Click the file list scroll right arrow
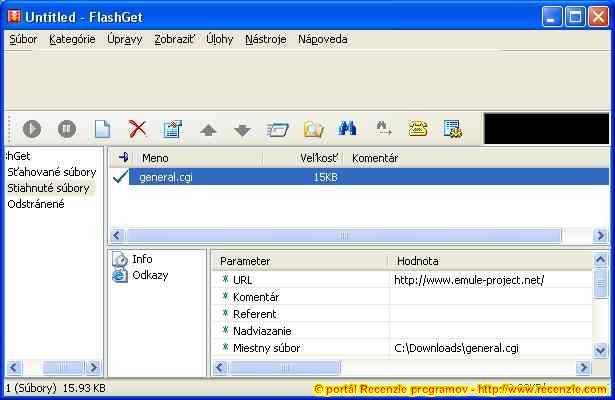The image size is (615, 400). point(600,236)
